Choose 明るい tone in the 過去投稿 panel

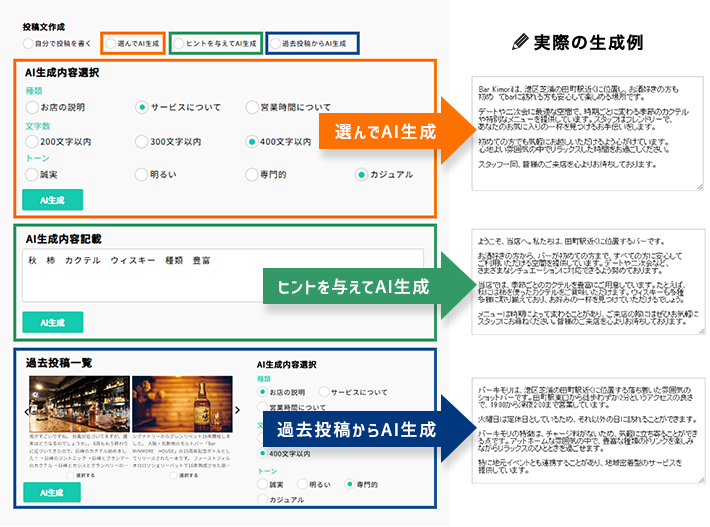pos(302,484)
